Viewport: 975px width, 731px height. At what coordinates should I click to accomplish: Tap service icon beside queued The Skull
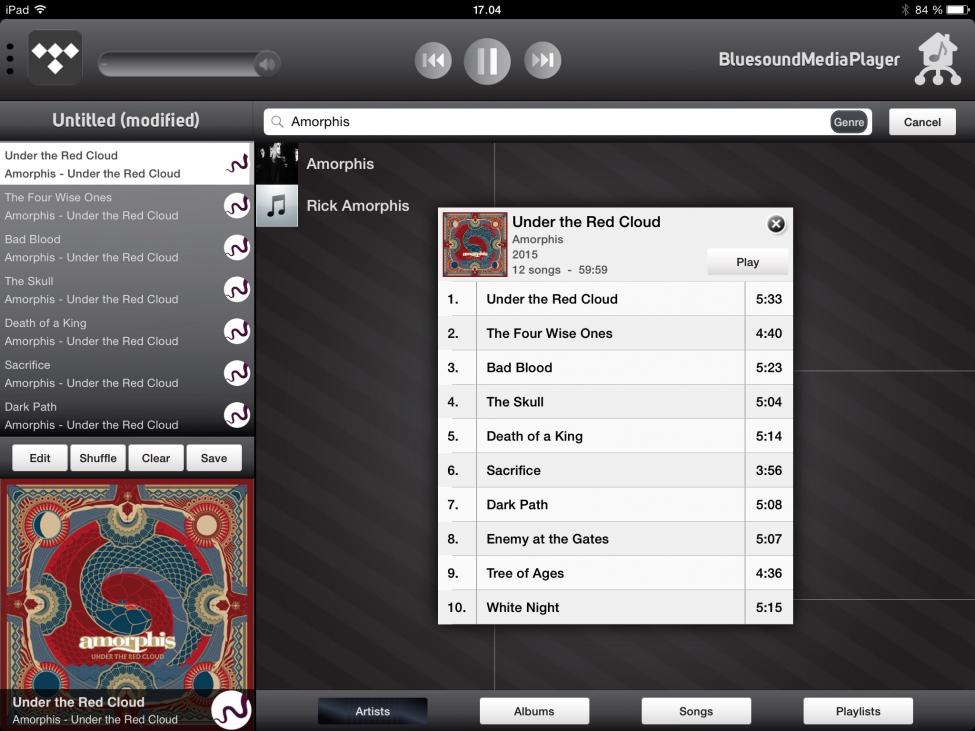click(x=237, y=290)
